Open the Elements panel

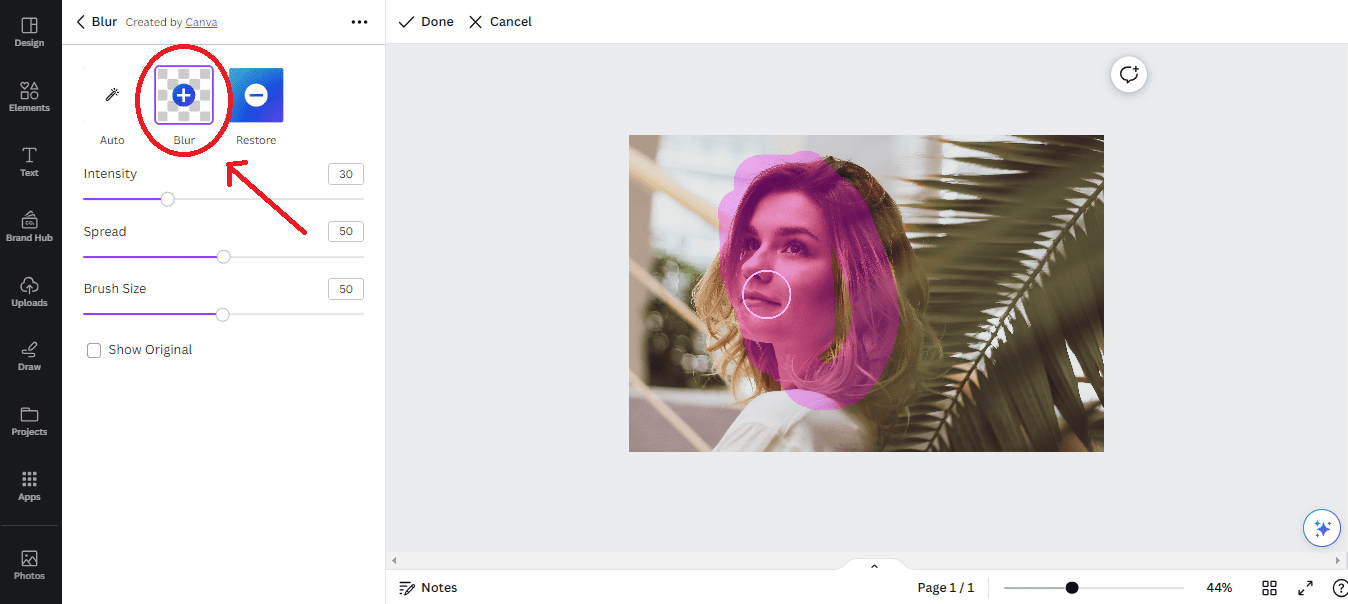29,96
